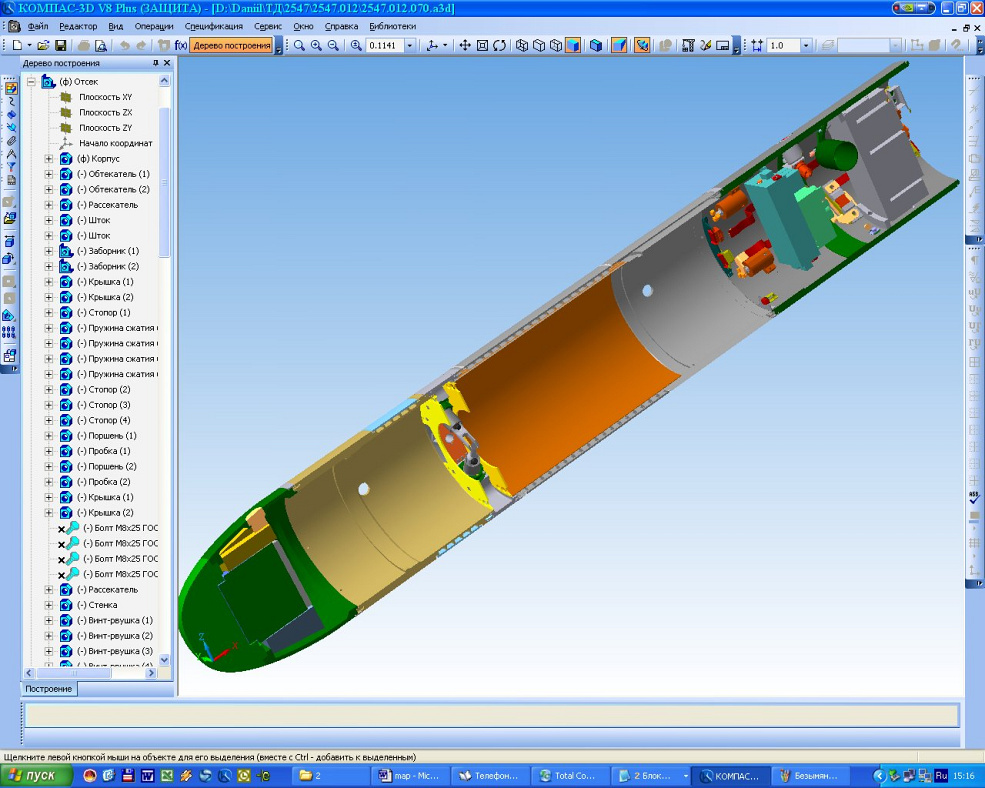Viewport: 985px width, 788px height.
Task: Toggle the Дерево построения button
Action: [x=231, y=46]
